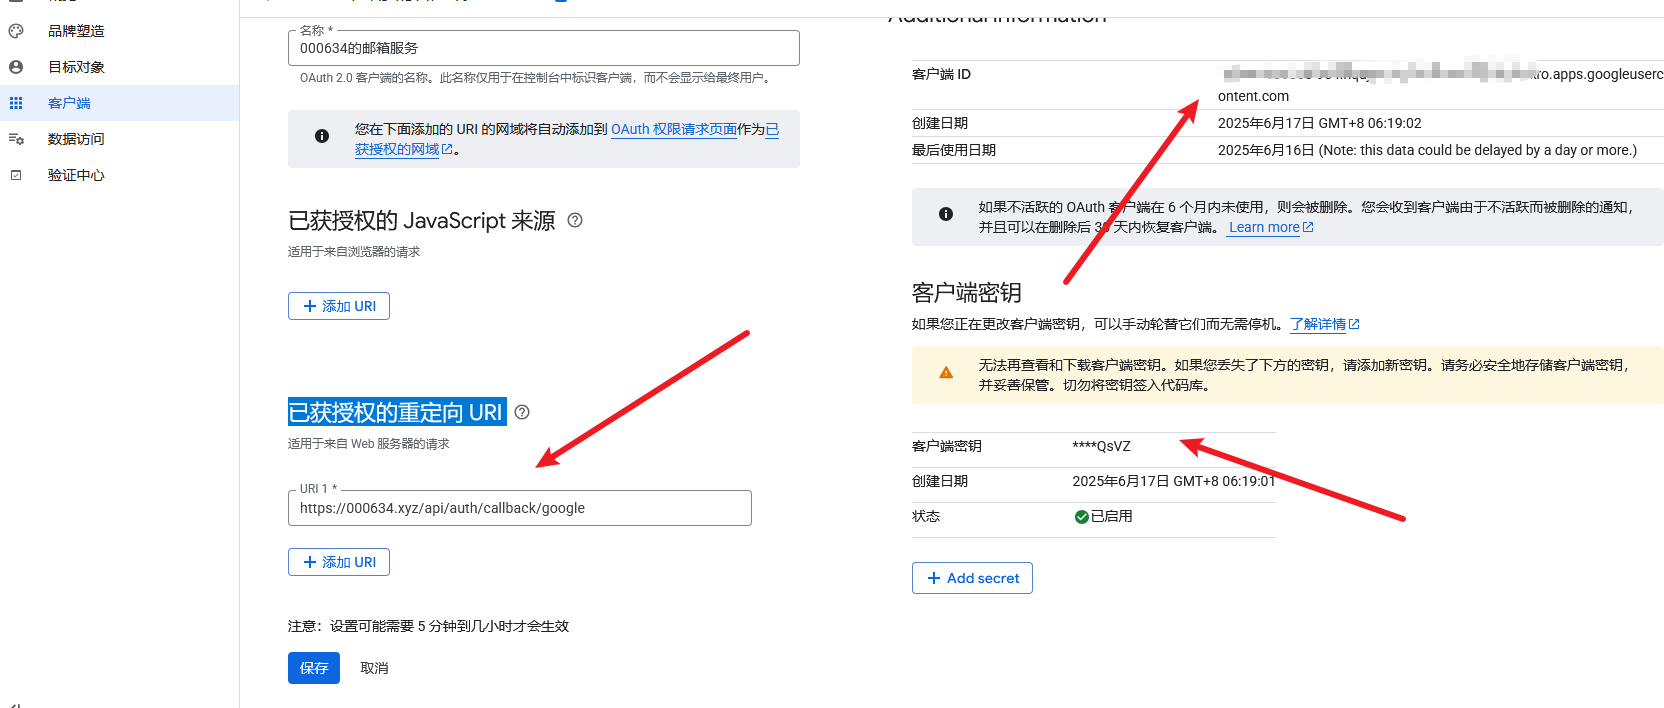Open 品牌塑造 in the sidebar menu

76,31
